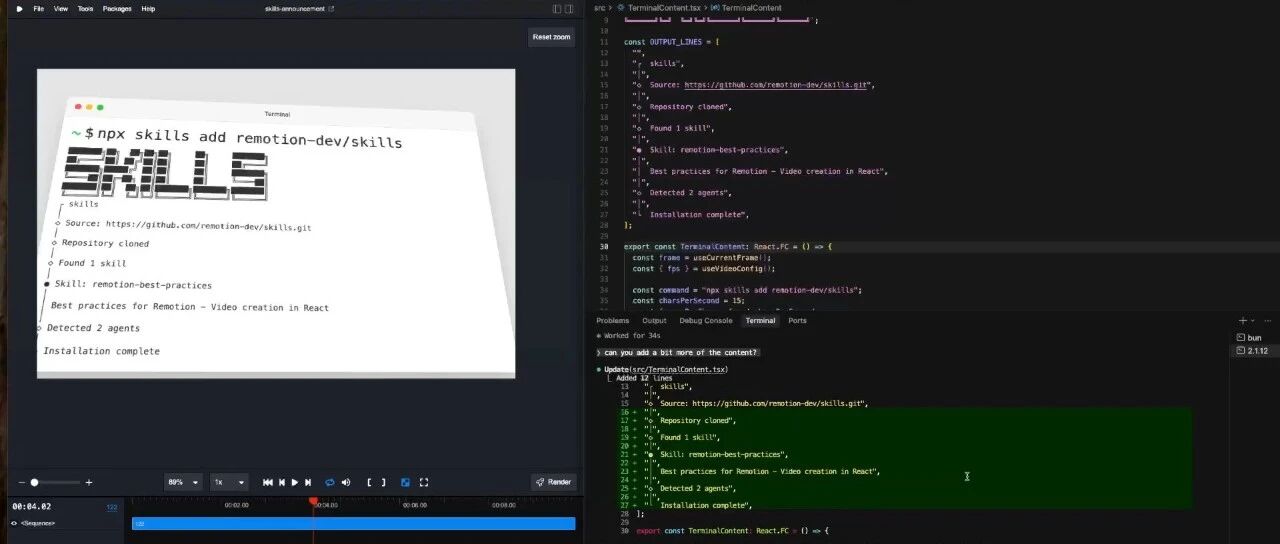This screenshot has width=1280, height=544.
Task: Open the Packages menu in Remotion Studio
Action: point(117,8)
